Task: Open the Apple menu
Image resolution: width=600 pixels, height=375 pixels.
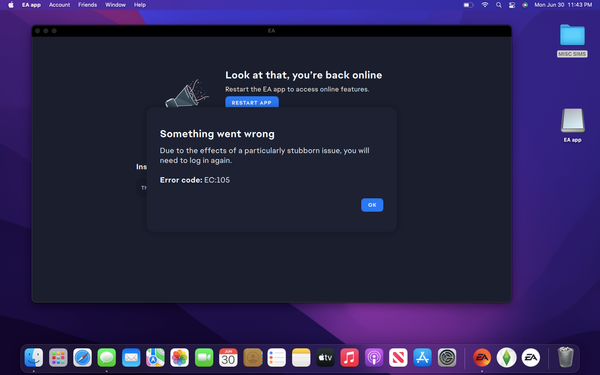Action: click(x=11, y=5)
